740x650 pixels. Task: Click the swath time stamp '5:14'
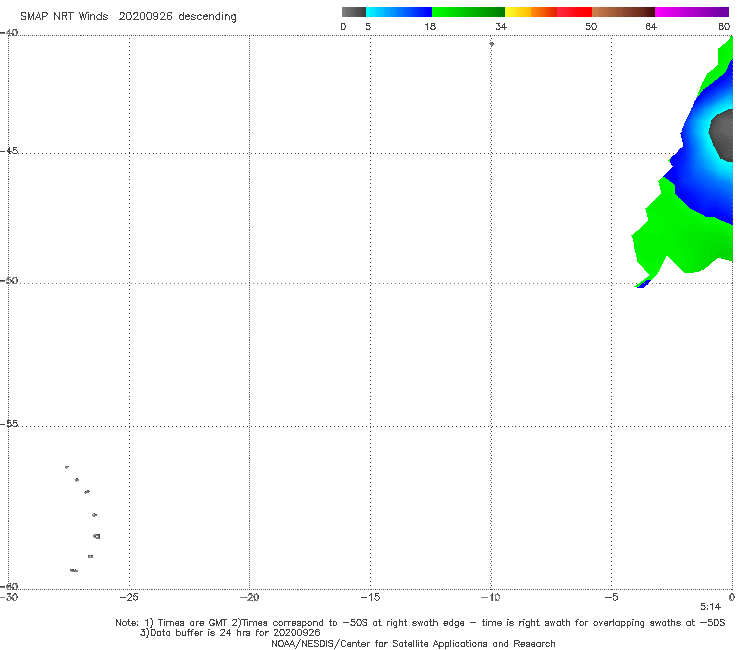[710, 607]
